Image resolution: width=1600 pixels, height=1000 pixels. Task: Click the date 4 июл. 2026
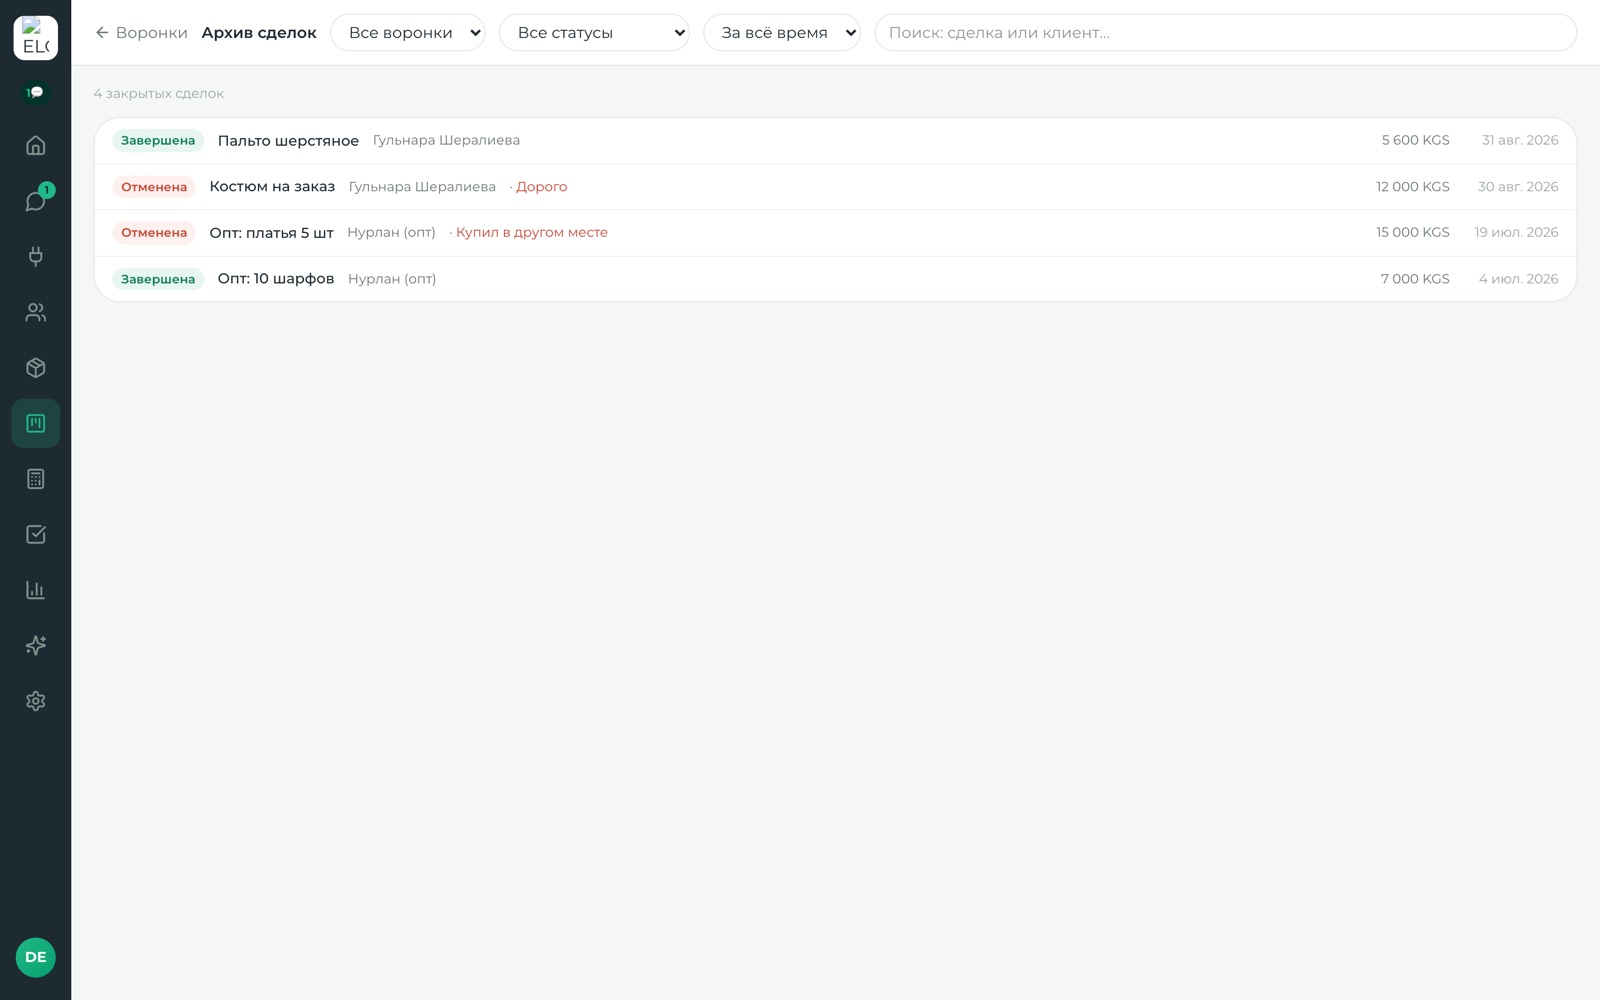click(1519, 279)
